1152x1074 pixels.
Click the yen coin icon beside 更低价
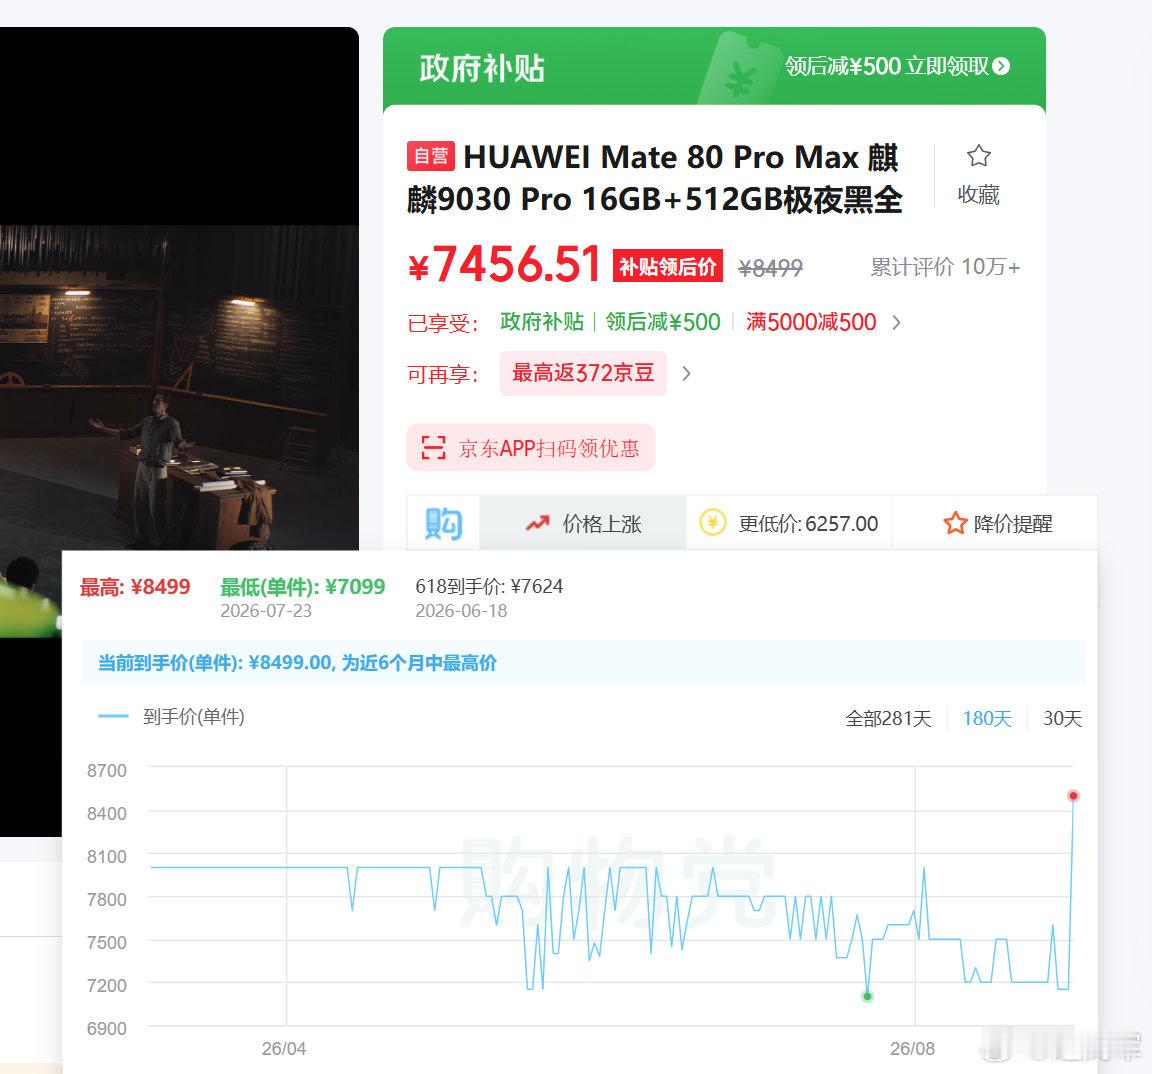point(712,522)
